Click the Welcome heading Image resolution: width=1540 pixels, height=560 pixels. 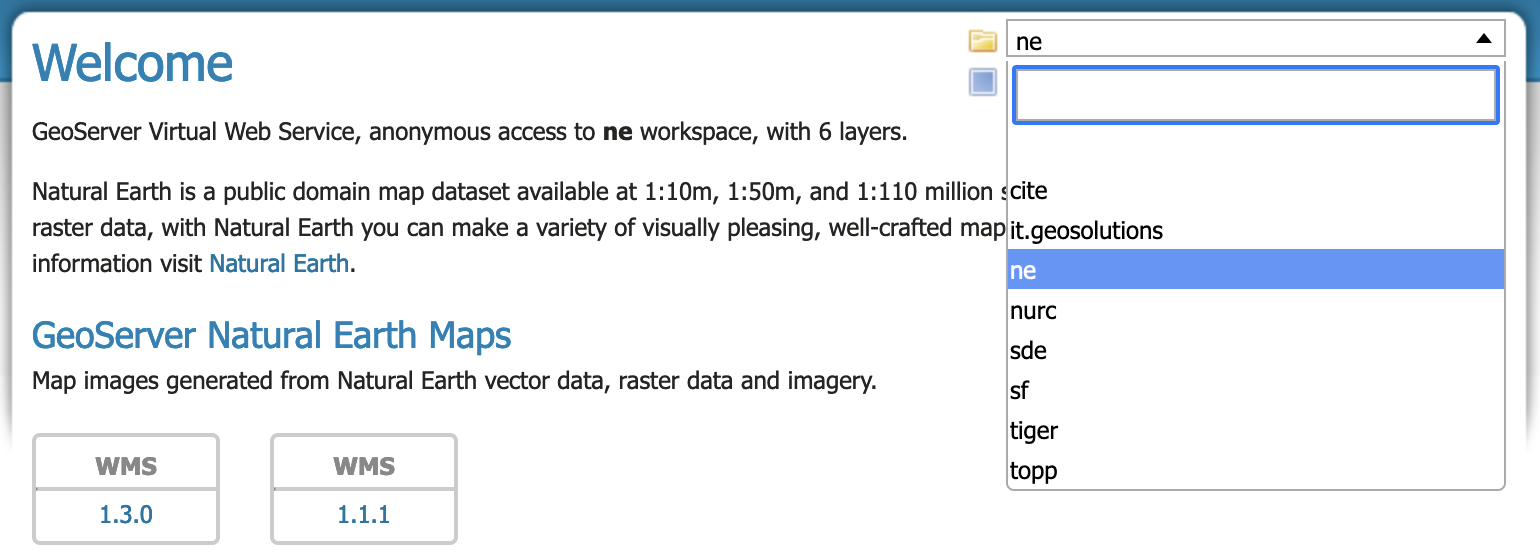pyautogui.click(x=133, y=63)
